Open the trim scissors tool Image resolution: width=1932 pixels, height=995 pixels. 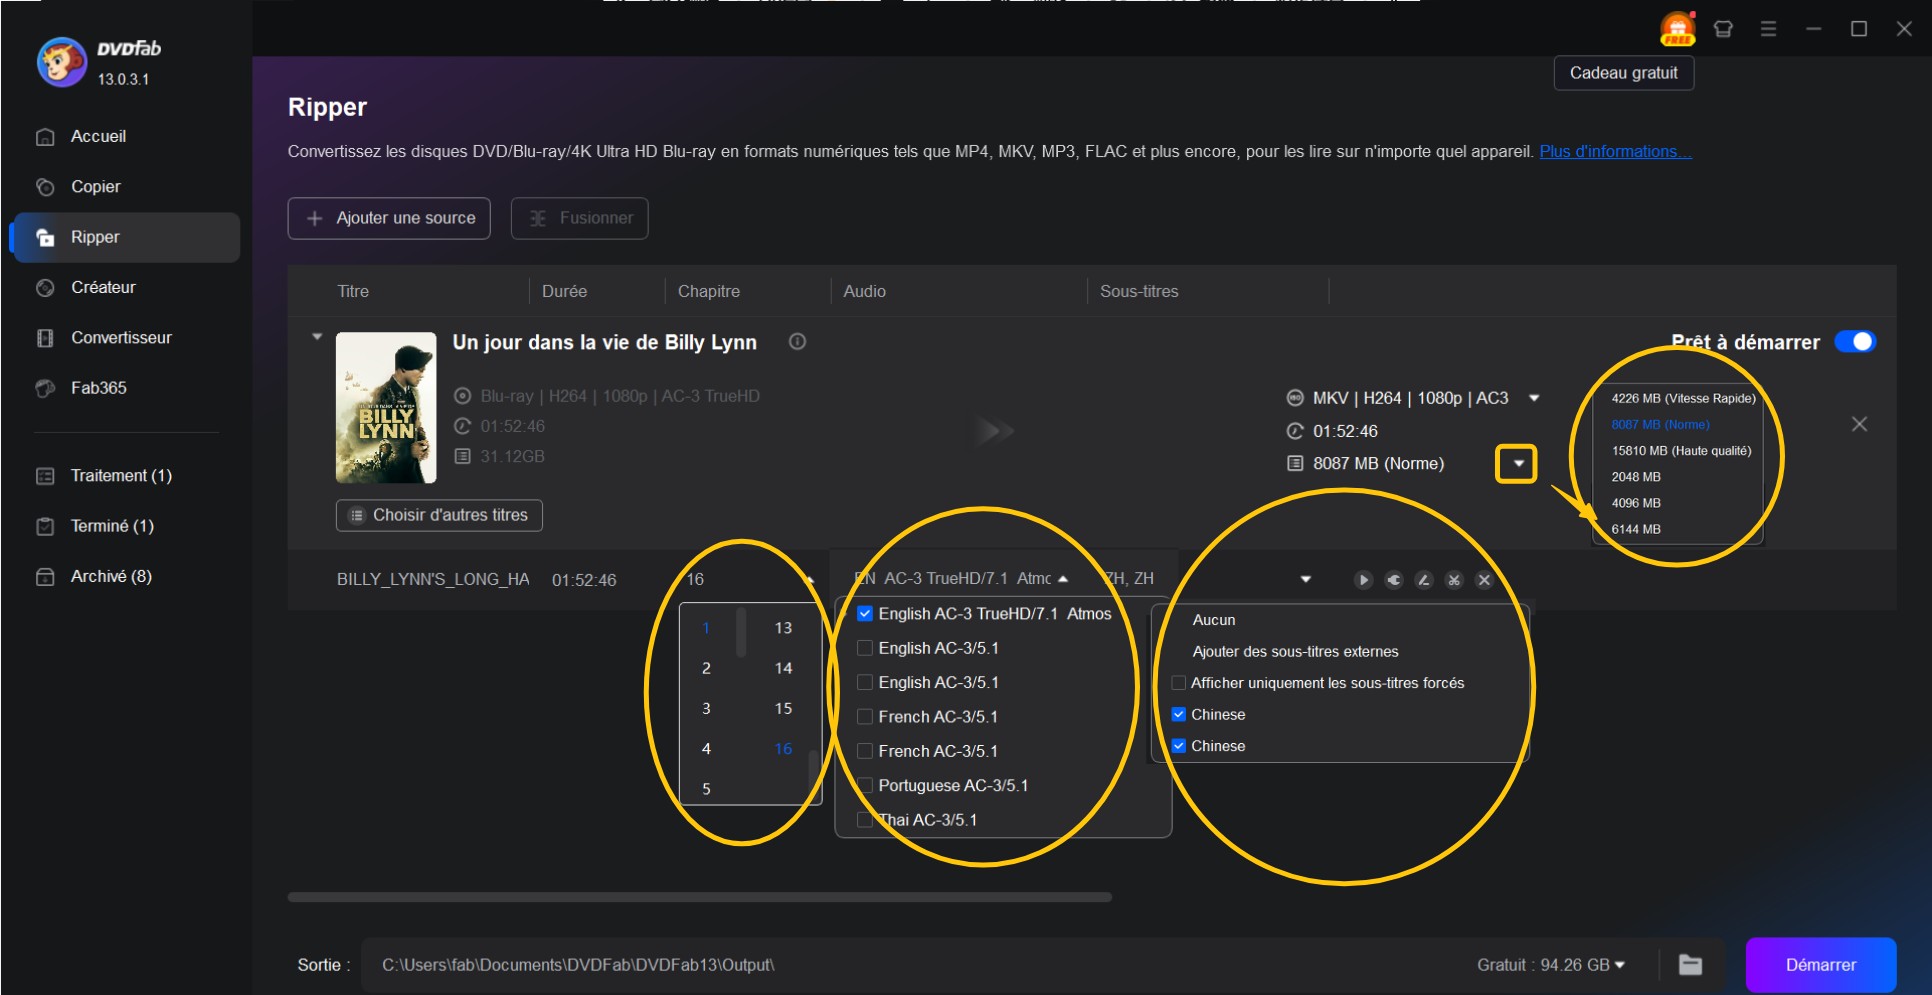tap(1454, 580)
